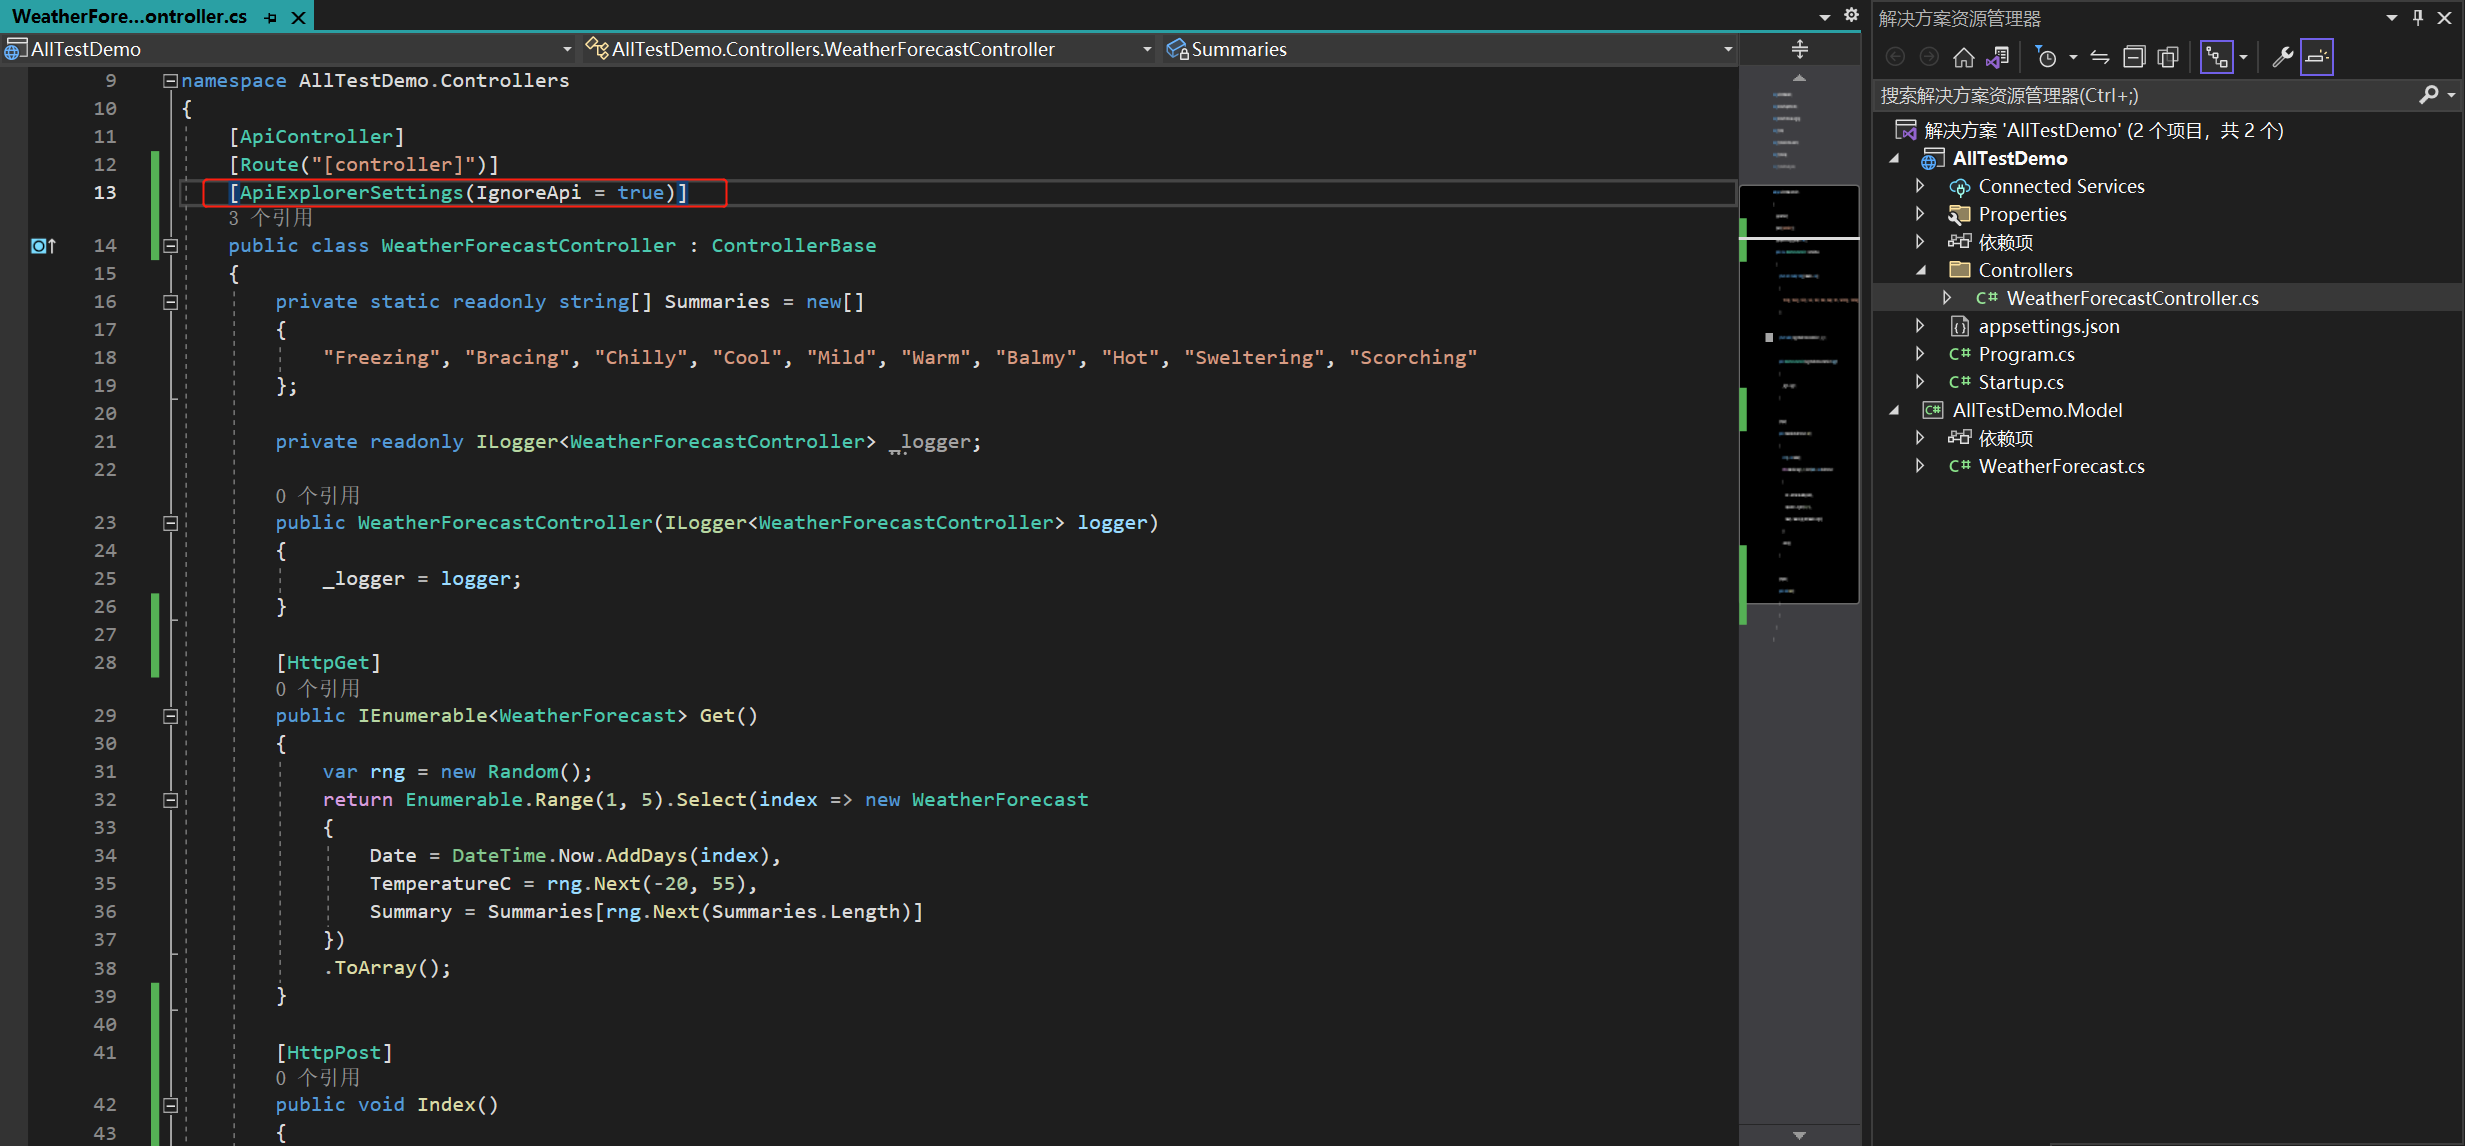Open search options dropdown in Solution Explorer
Screen dimensions: 2465x1146
tap(2451, 95)
